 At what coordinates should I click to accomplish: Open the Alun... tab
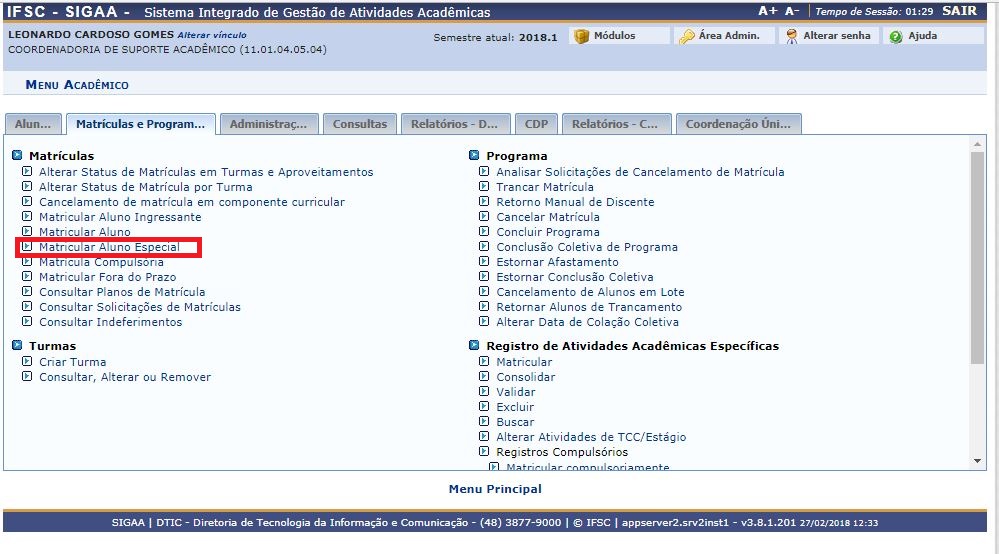pyautogui.click(x=33, y=124)
